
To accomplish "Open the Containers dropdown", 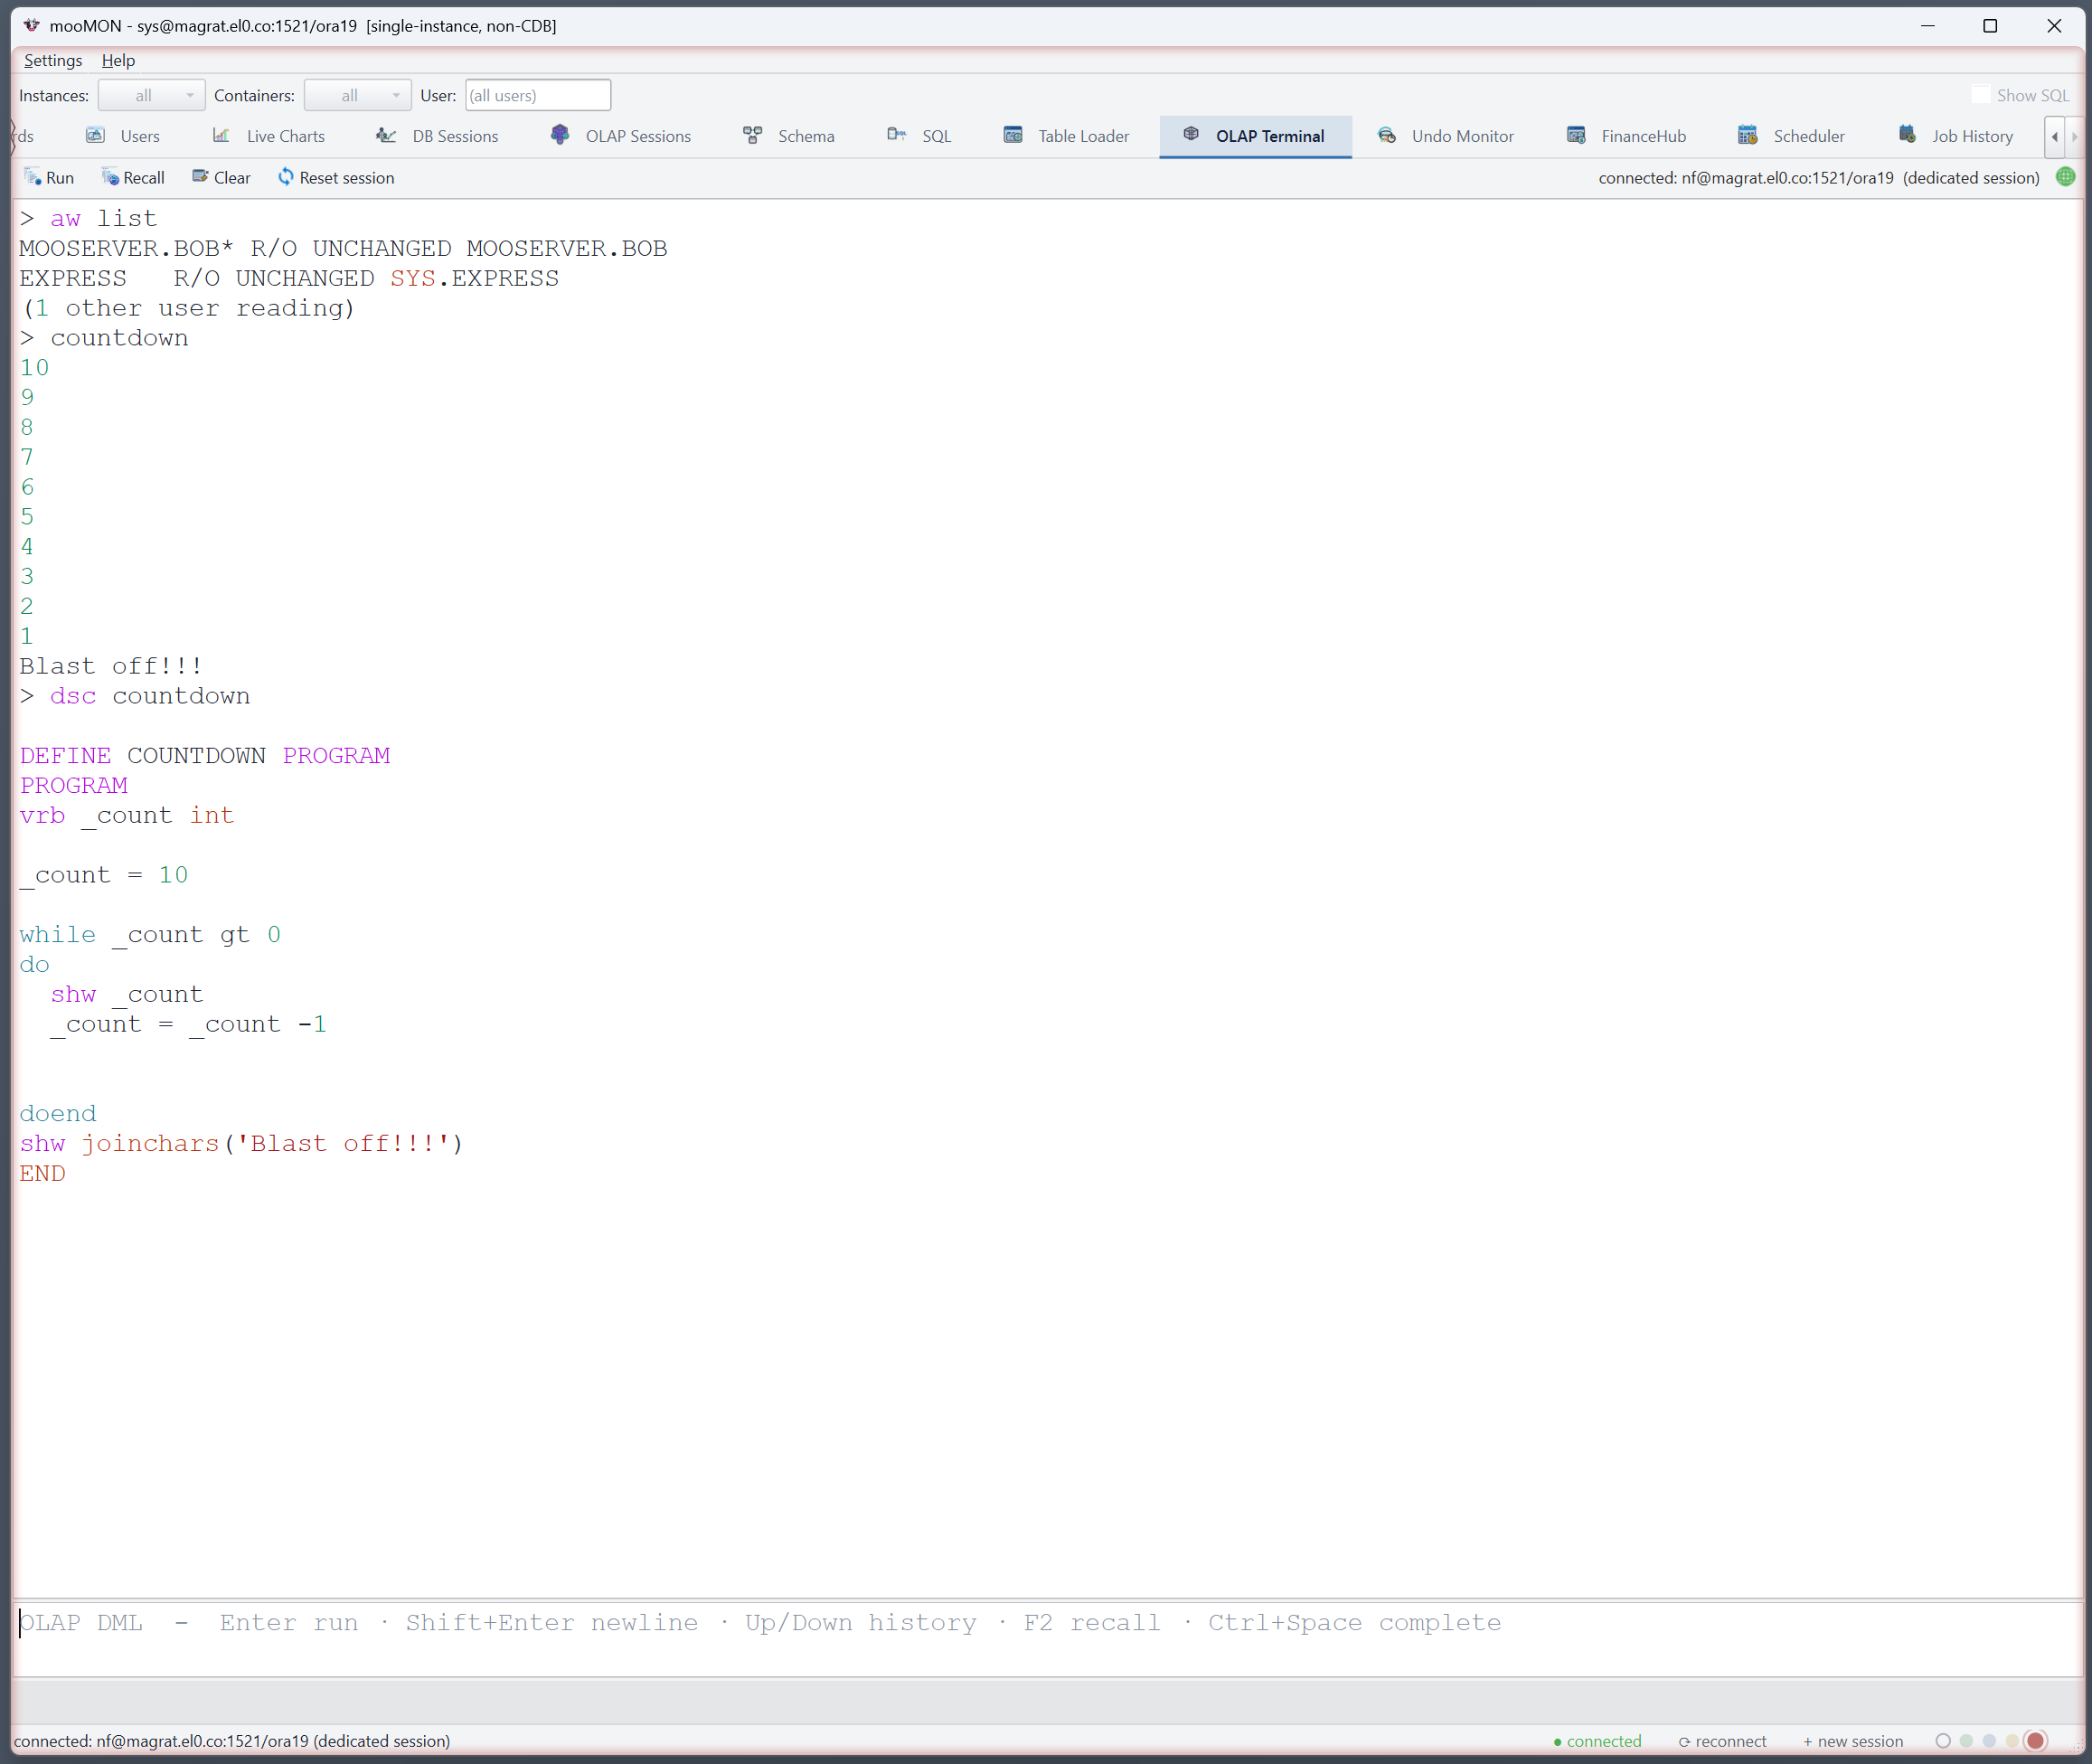I will pyautogui.click(x=358, y=95).
